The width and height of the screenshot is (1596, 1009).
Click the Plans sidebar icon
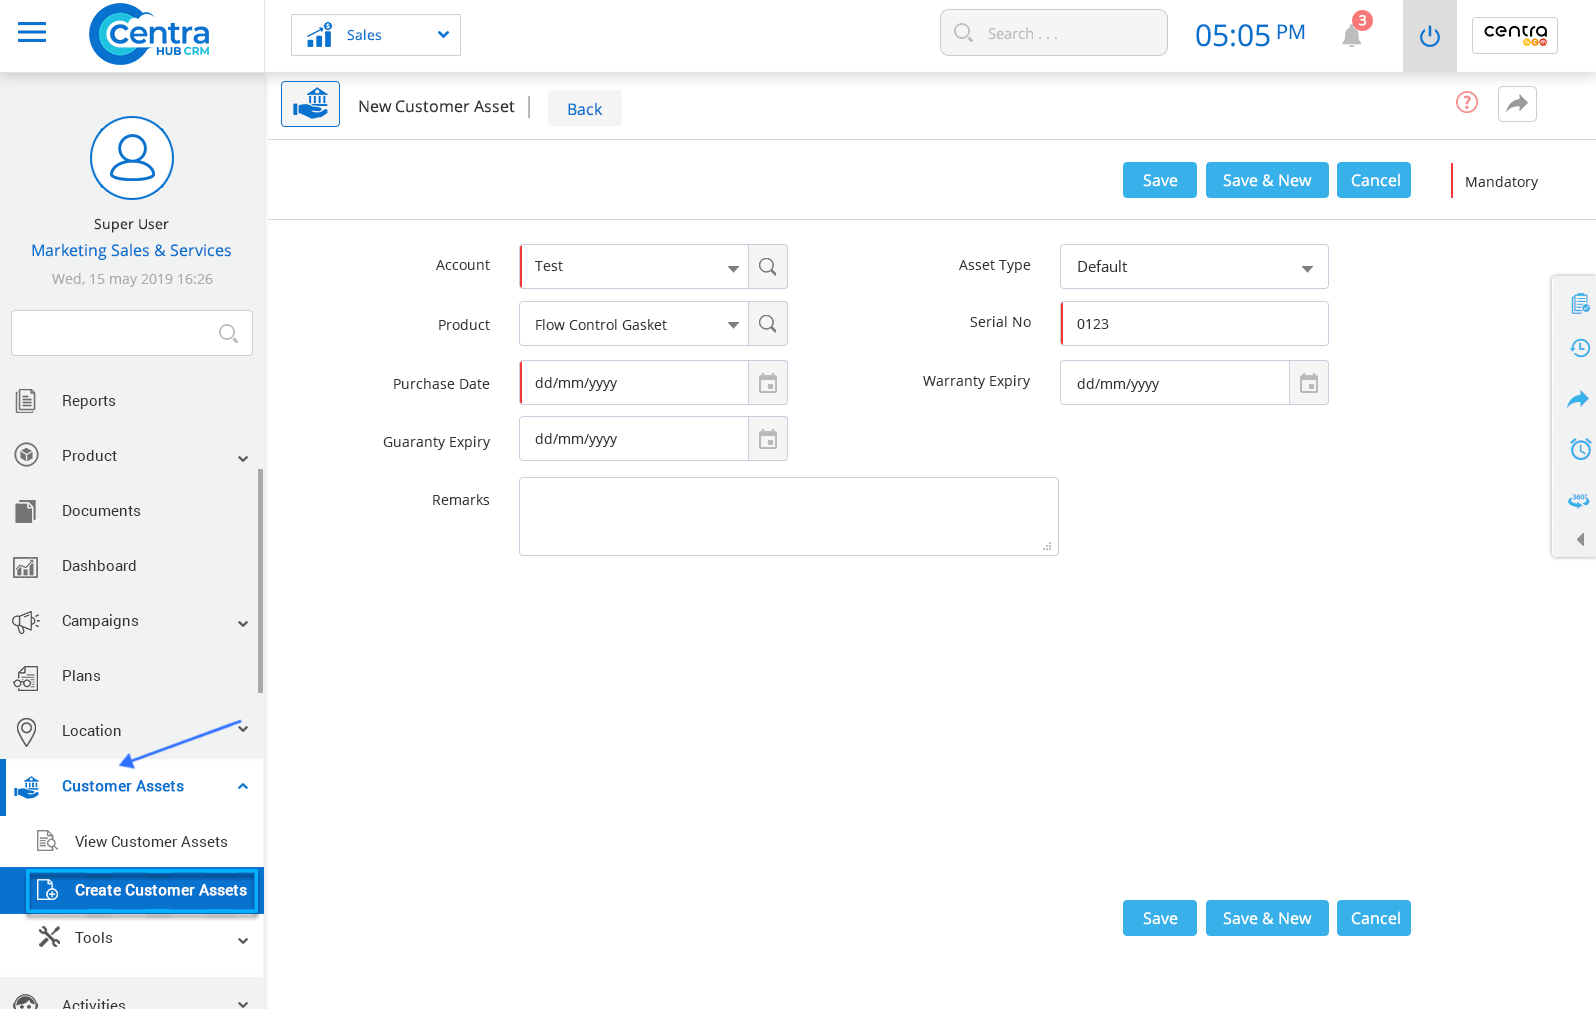pos(26,678)
